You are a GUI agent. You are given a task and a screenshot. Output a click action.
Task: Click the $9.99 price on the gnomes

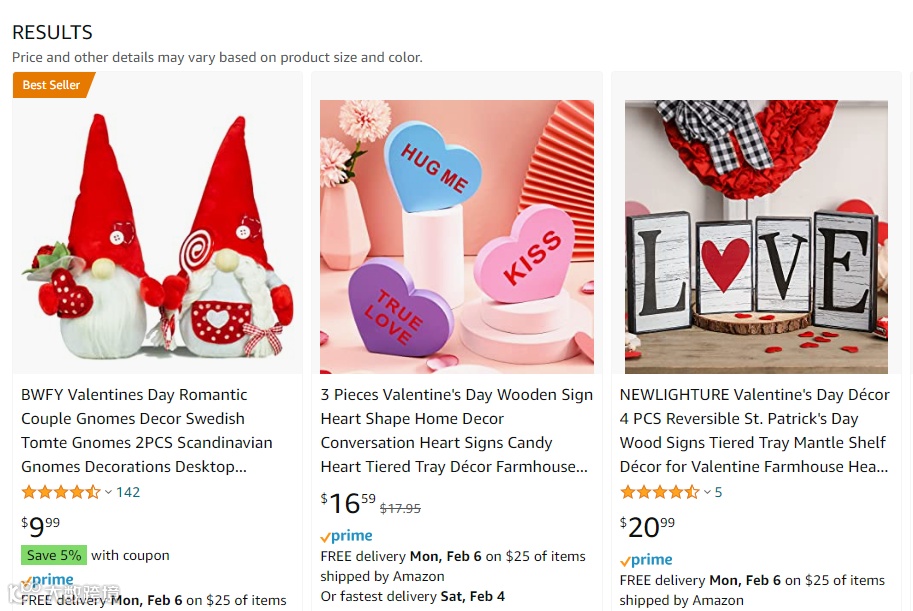click(x=41, y=525)
